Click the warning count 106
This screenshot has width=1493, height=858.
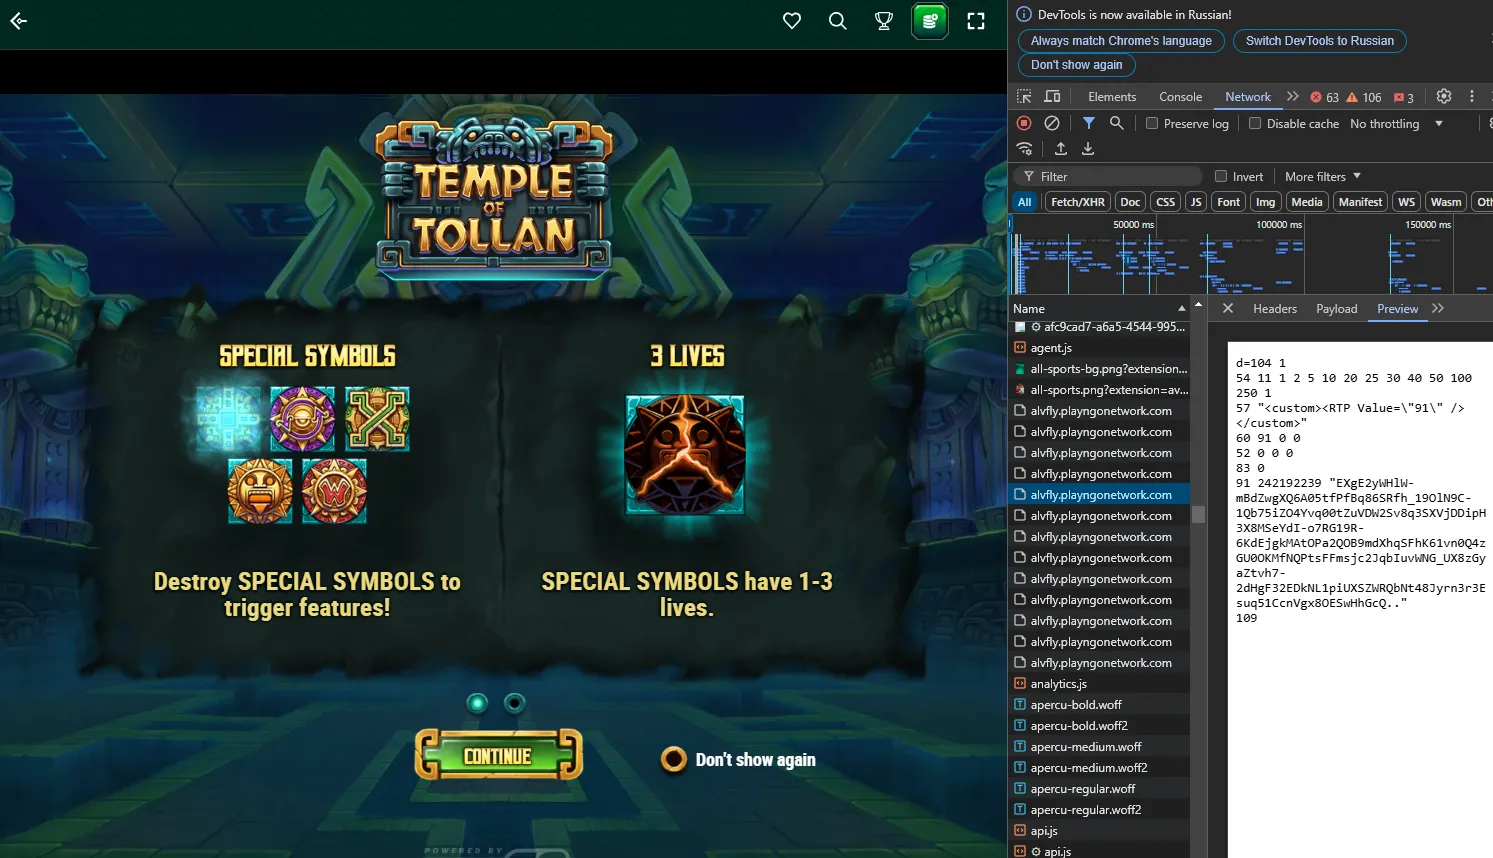point(1364,98)
